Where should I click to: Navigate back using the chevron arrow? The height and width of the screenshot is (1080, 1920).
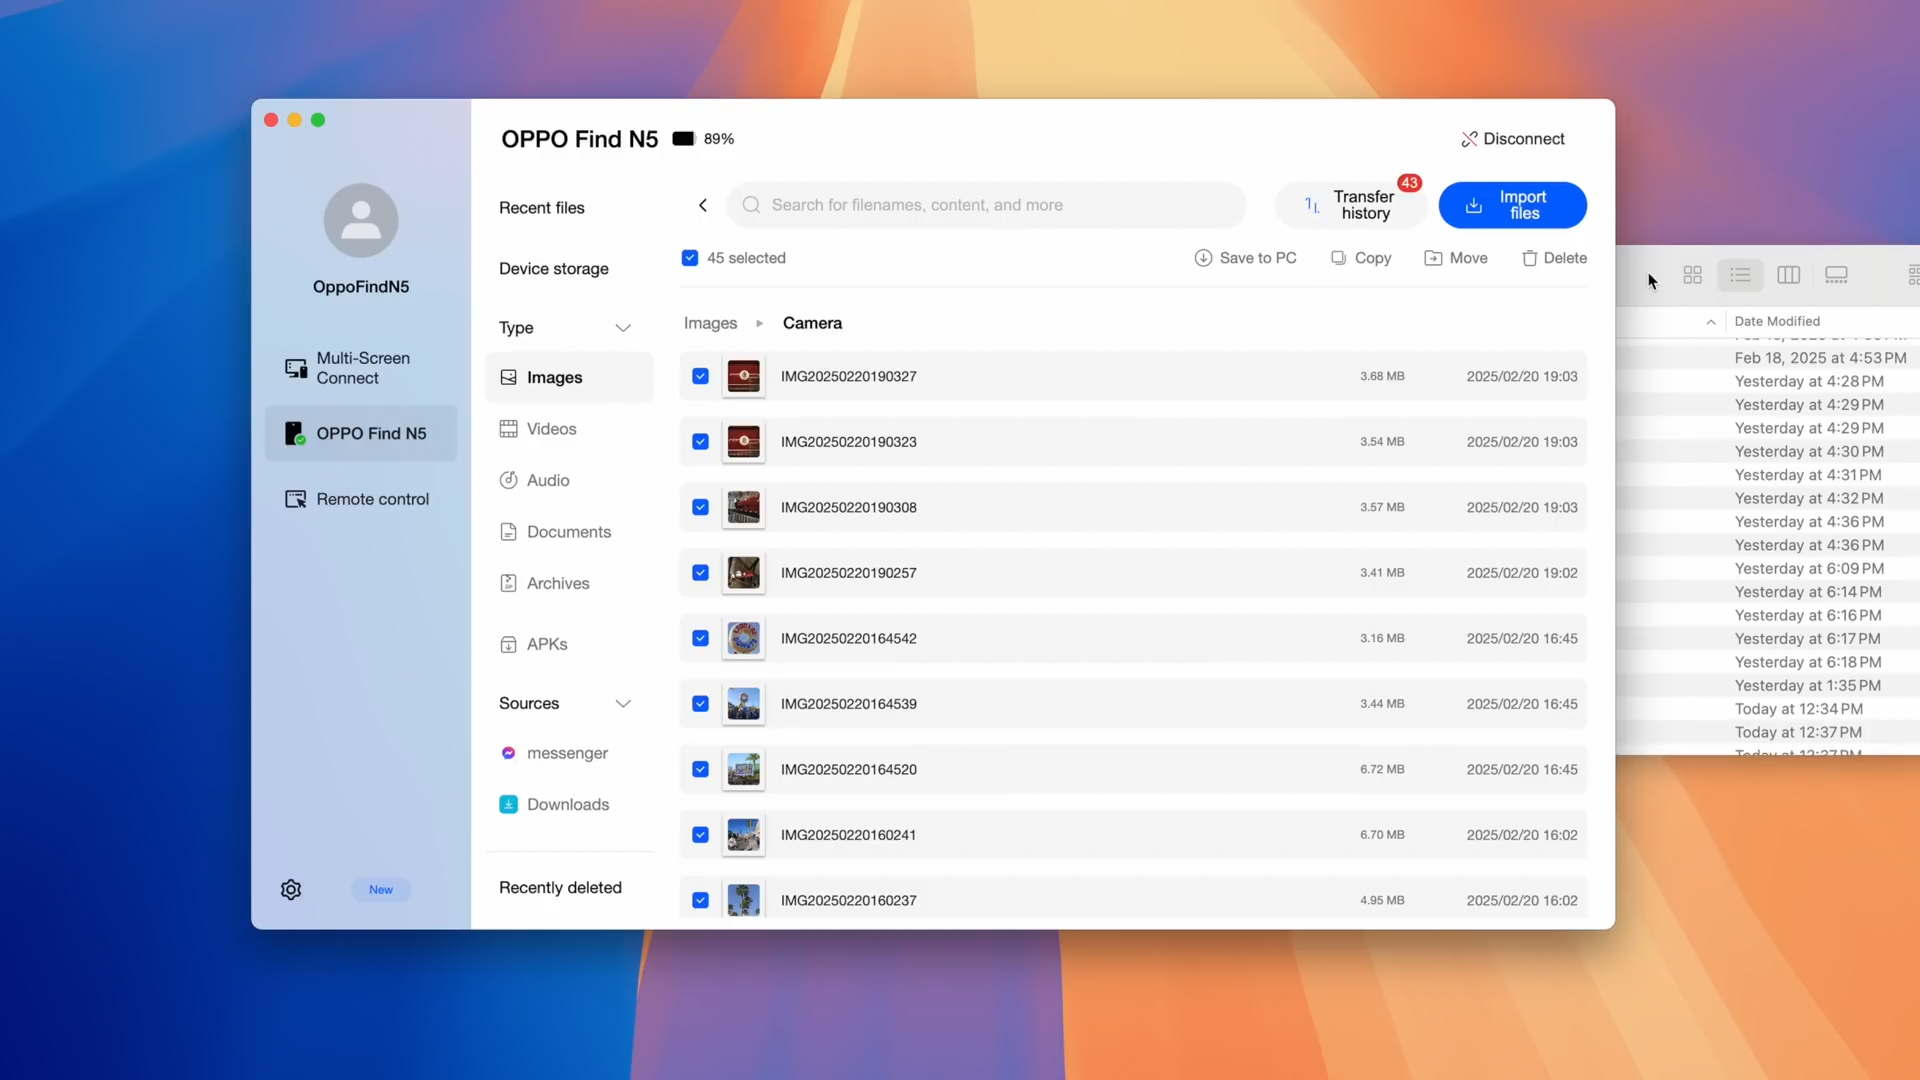pyautogui.click(x=703, y=204)
